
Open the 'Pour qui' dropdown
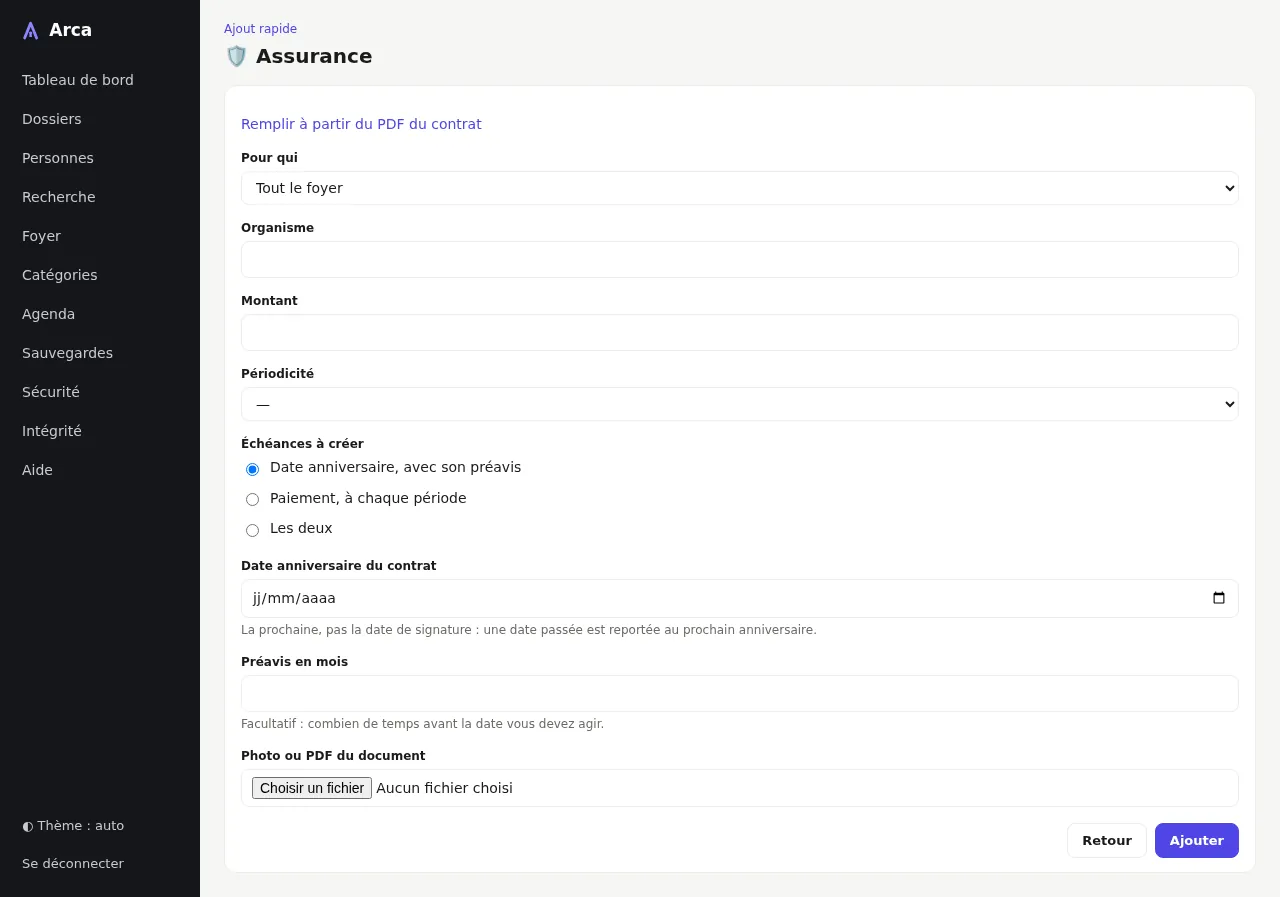tap(740, 188)
